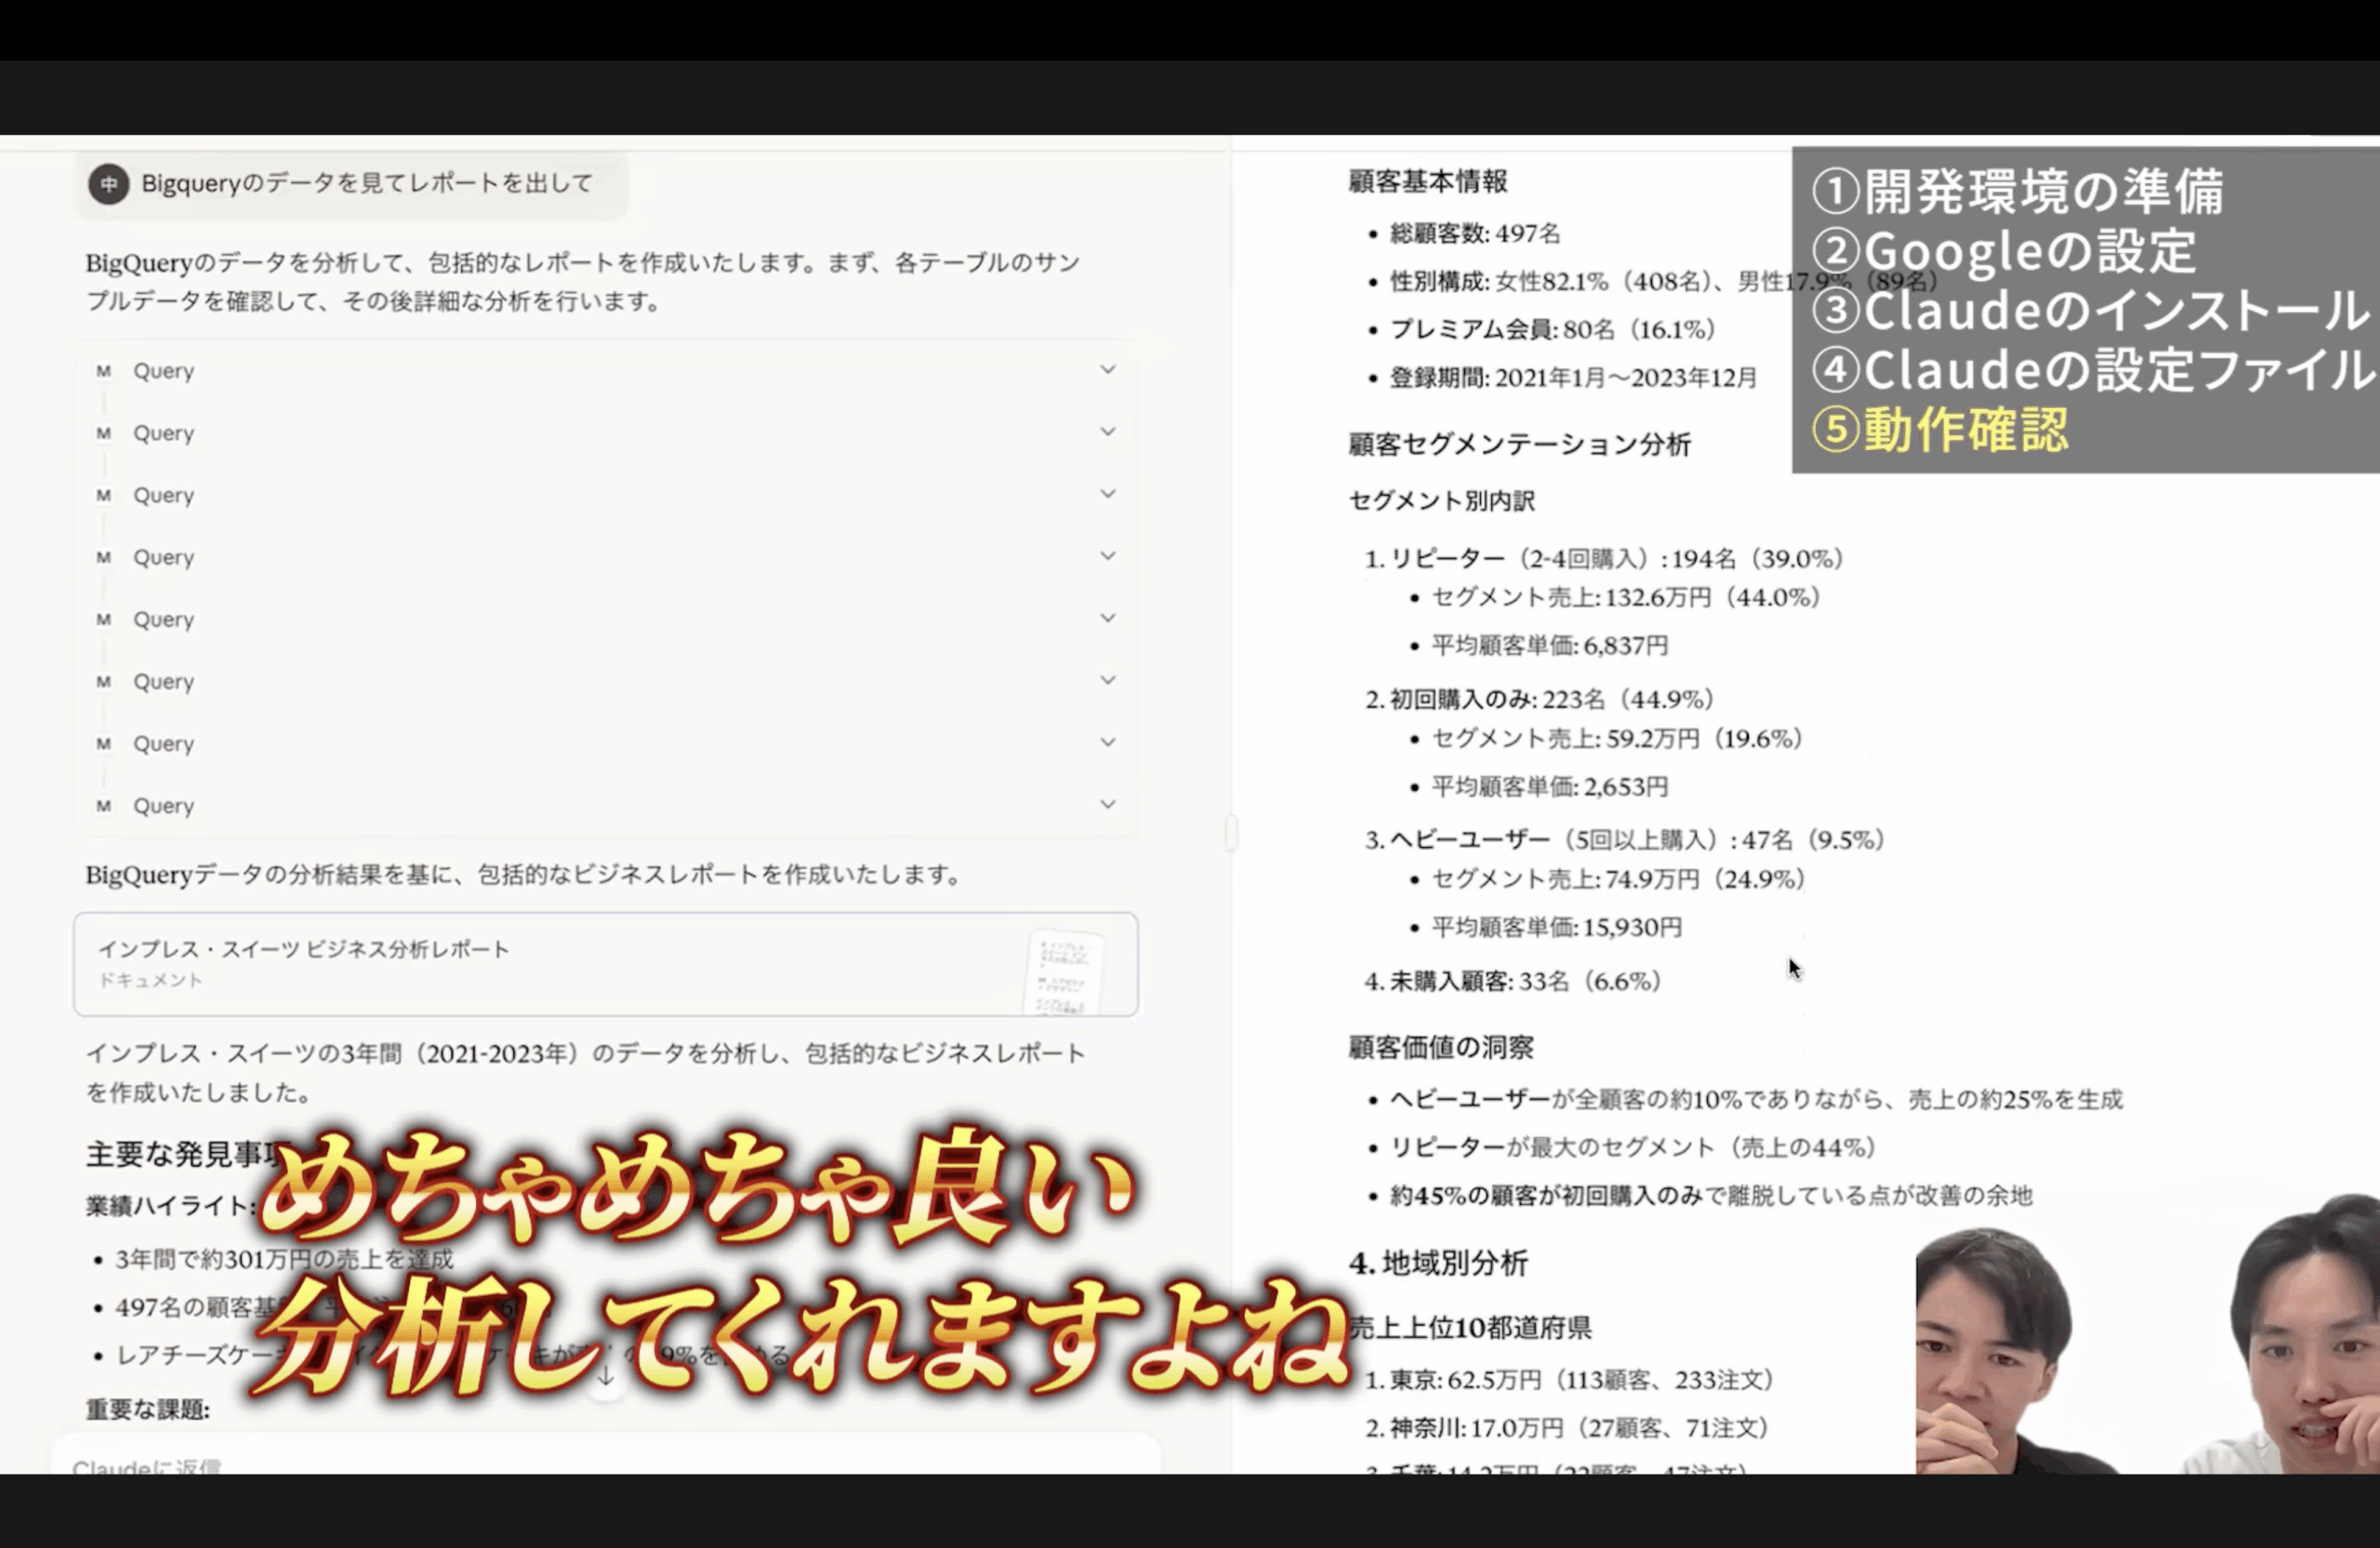
Task: Open インプレス・スイーツ ビジネス分析レポート document card
Action: (x=304, y=949)
